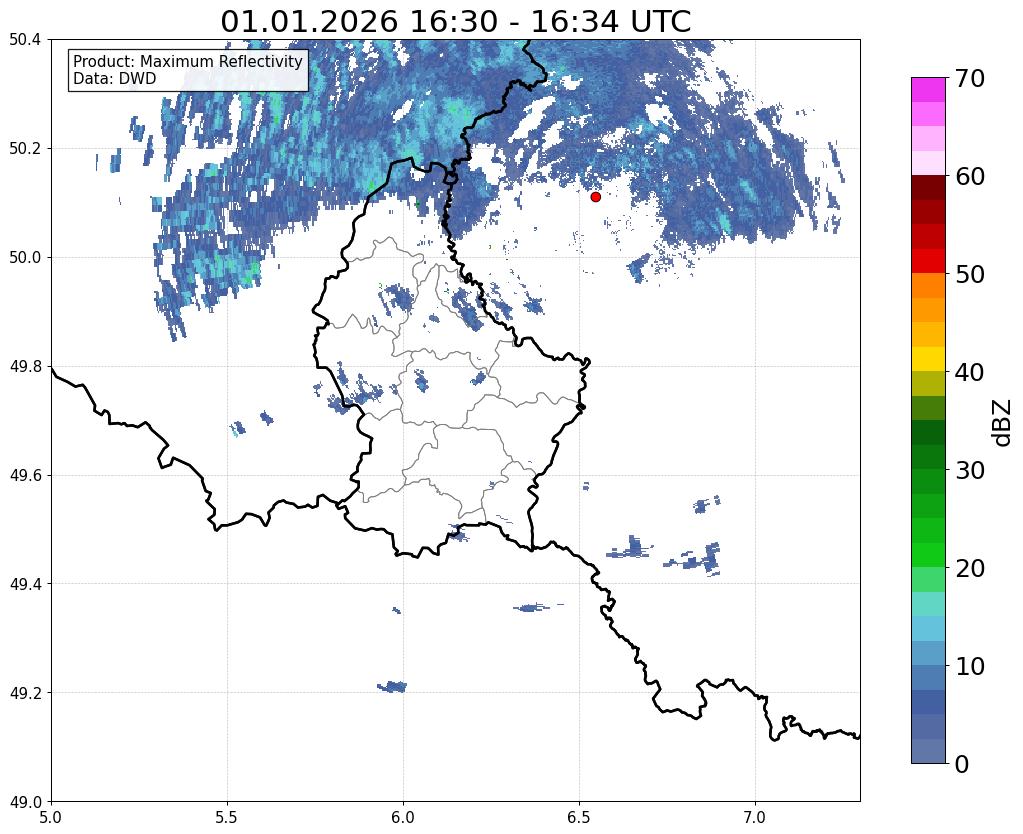1023x834 pixels.
Task: Click the 'dBZ' colorbar unit label
Action: [1003, 423]
